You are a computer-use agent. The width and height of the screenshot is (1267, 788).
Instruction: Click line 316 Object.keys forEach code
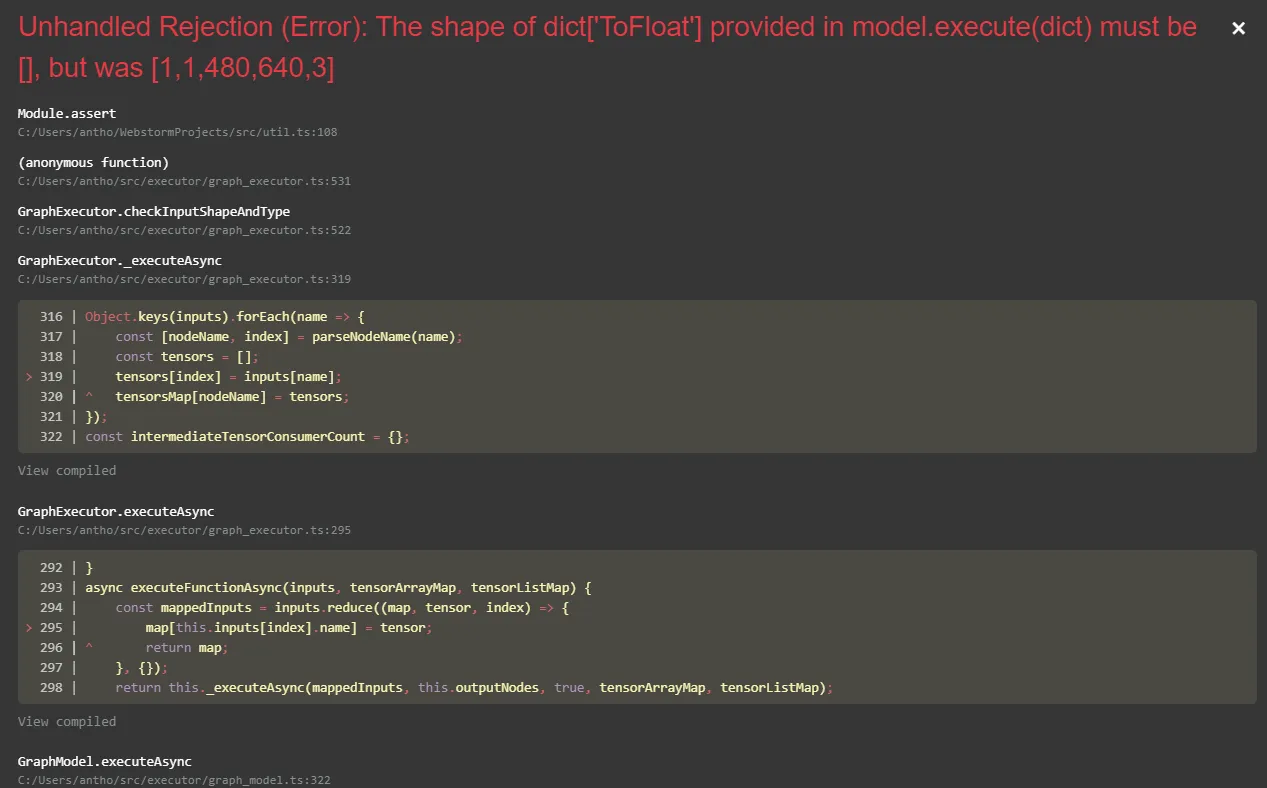[x=225, y=317]
